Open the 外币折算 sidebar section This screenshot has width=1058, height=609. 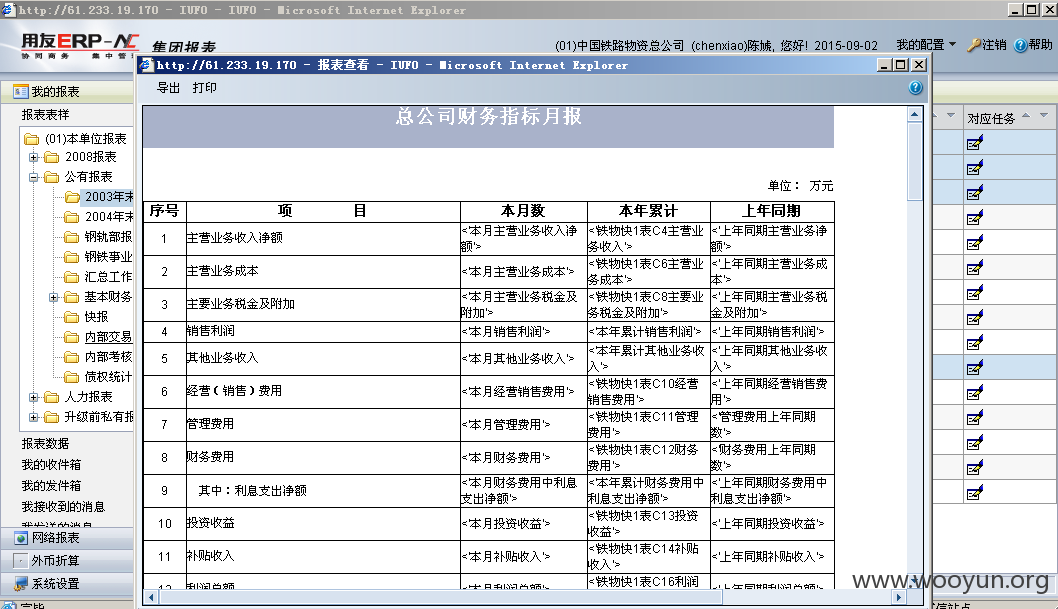point(67,560)
